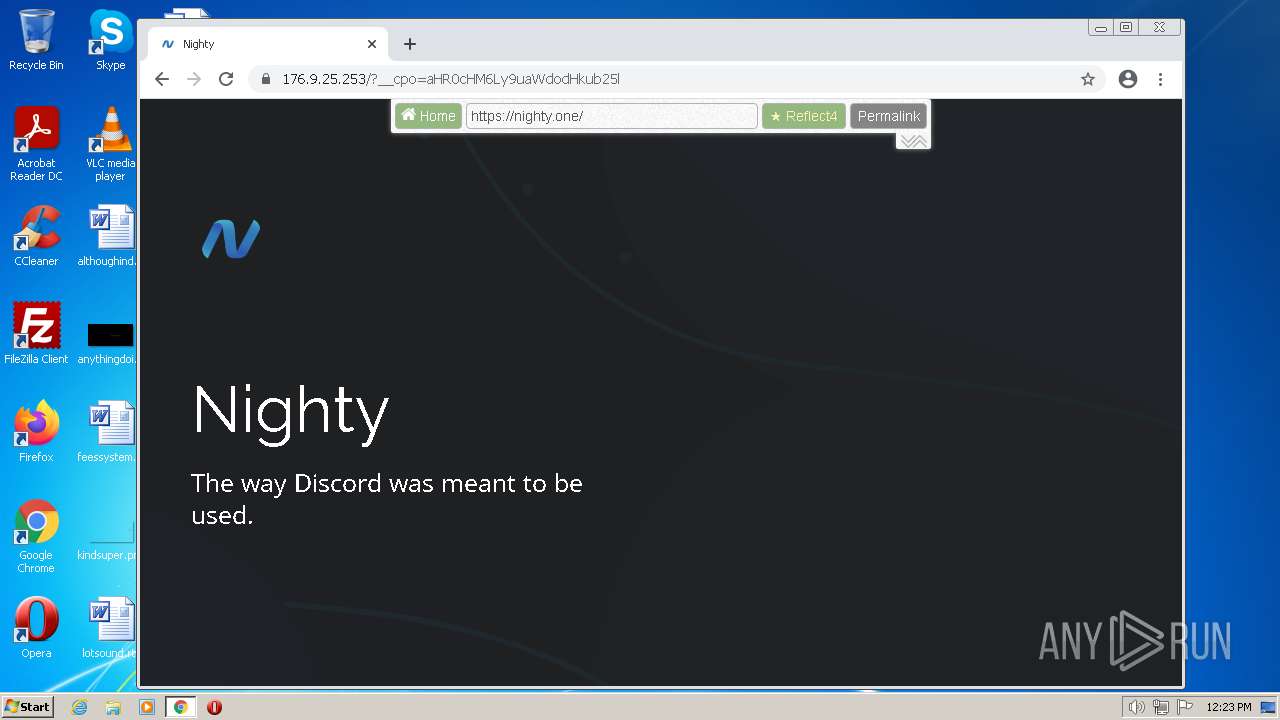The height and width of the screenshot is (720, 1280).
Task: Click the proxy Home button
Action: [x=428, y=116]
